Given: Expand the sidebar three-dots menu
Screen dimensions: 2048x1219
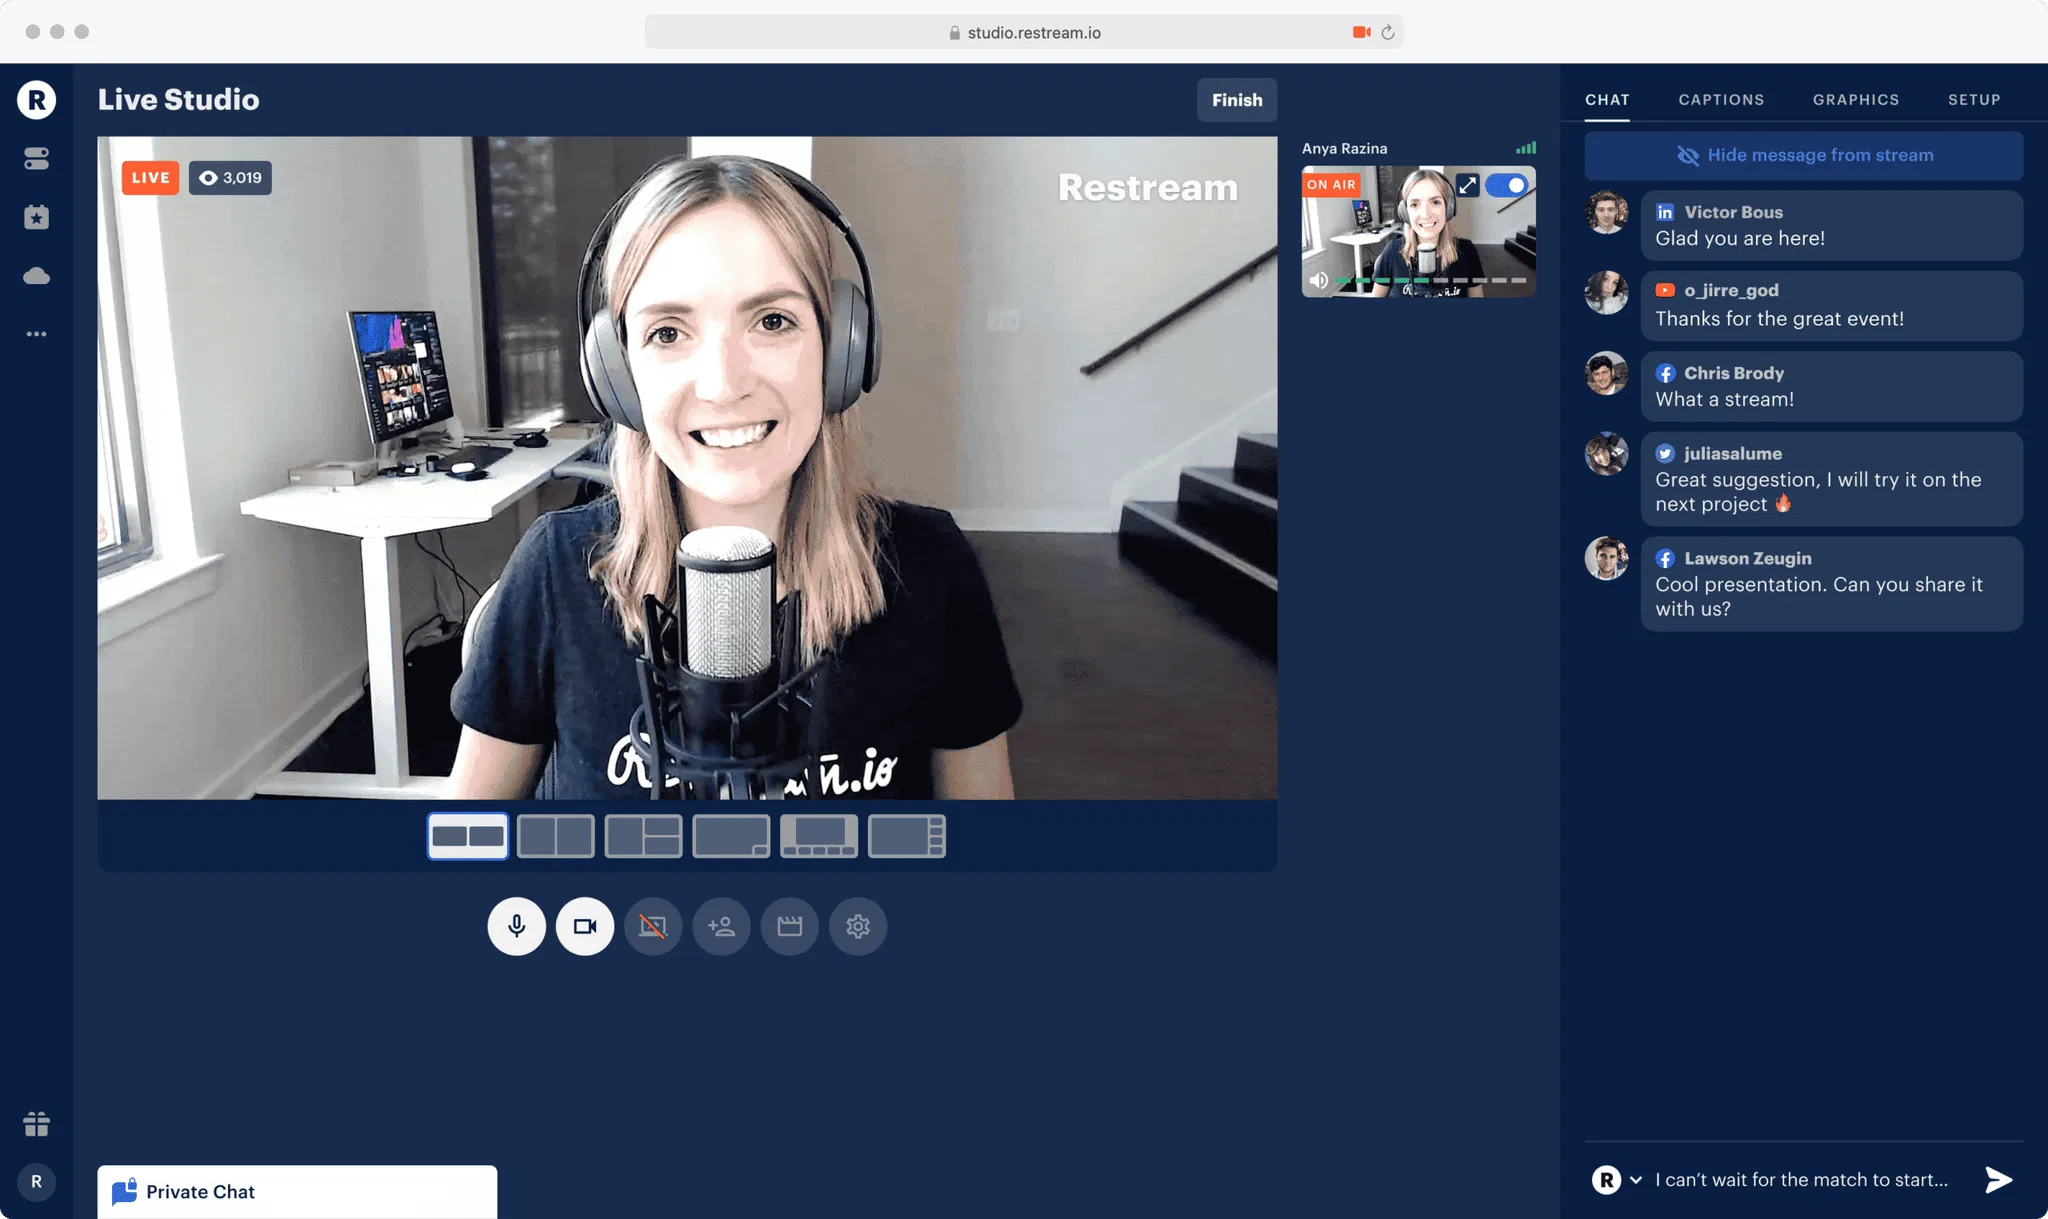Looking at the screenshot, I should 37,334.
